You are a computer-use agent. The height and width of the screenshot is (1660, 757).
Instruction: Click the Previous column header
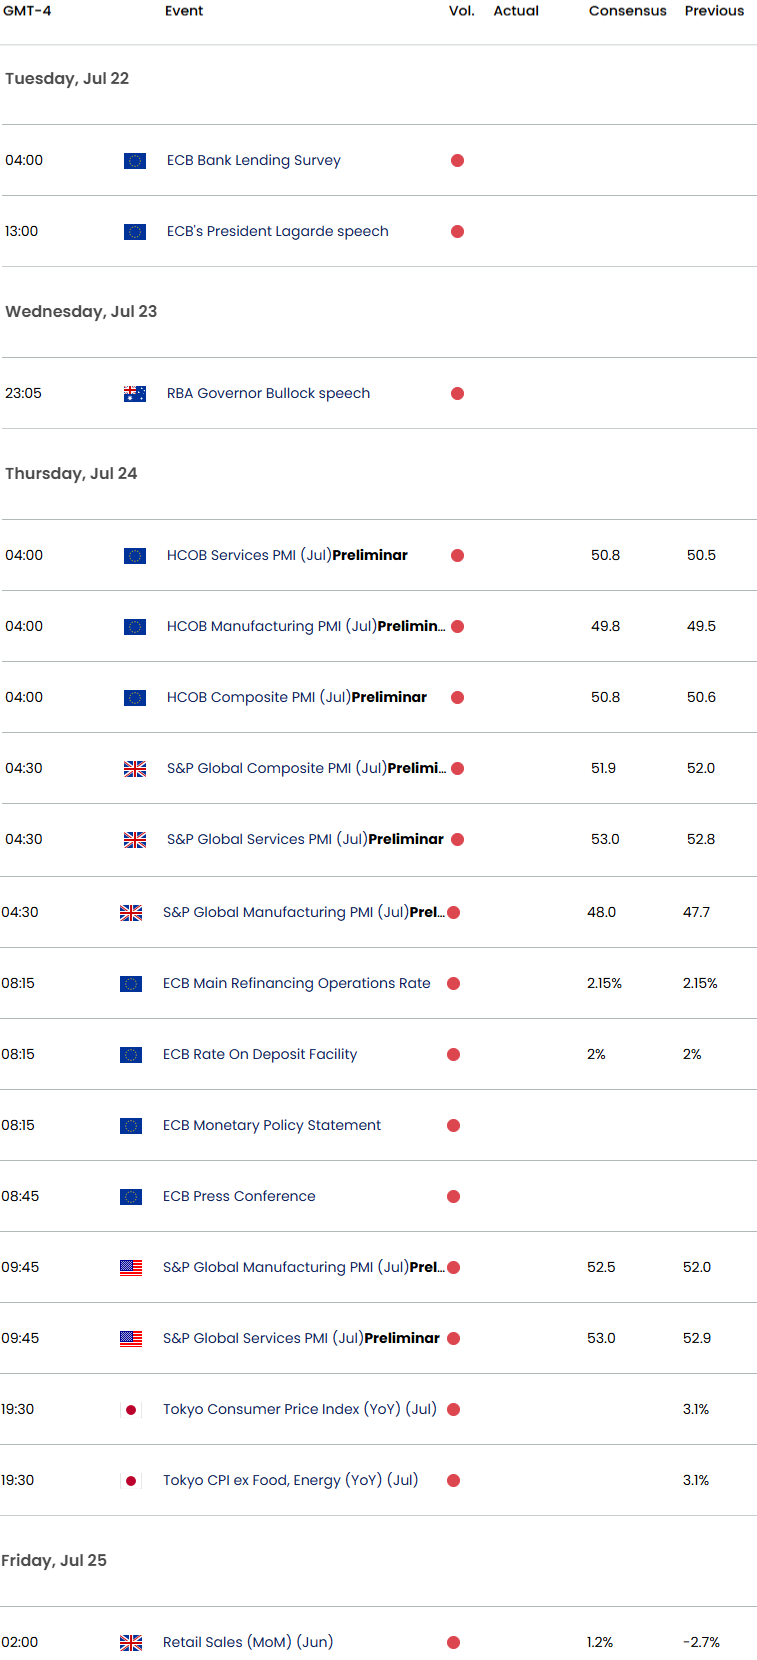click(x=714, y=11)
